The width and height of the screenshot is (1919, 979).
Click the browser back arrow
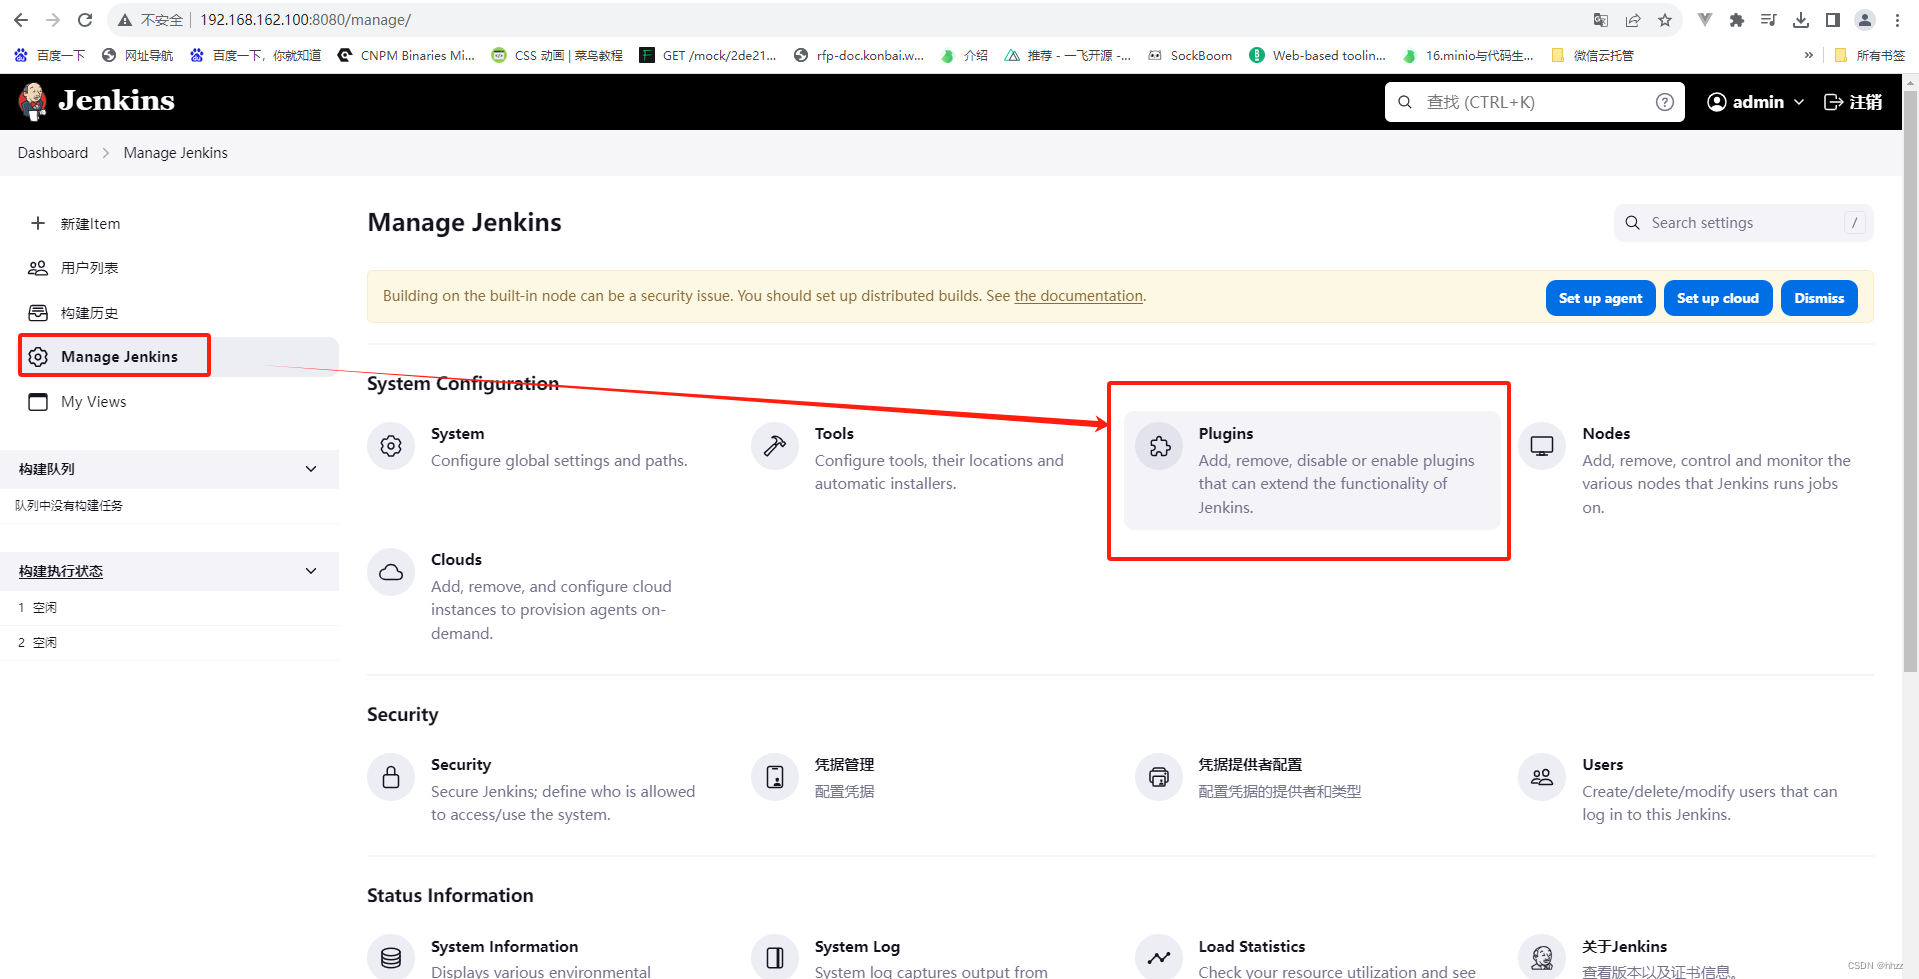[x=21, y=20]
